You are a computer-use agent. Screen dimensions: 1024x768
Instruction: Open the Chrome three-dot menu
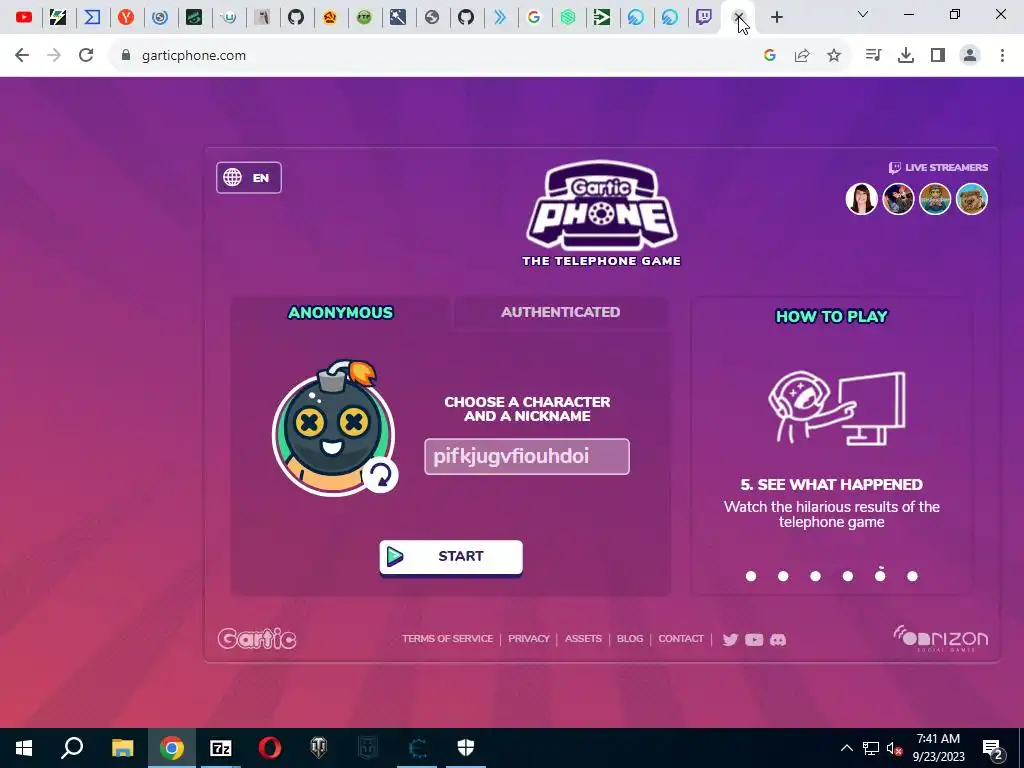tap(1002, 56)
